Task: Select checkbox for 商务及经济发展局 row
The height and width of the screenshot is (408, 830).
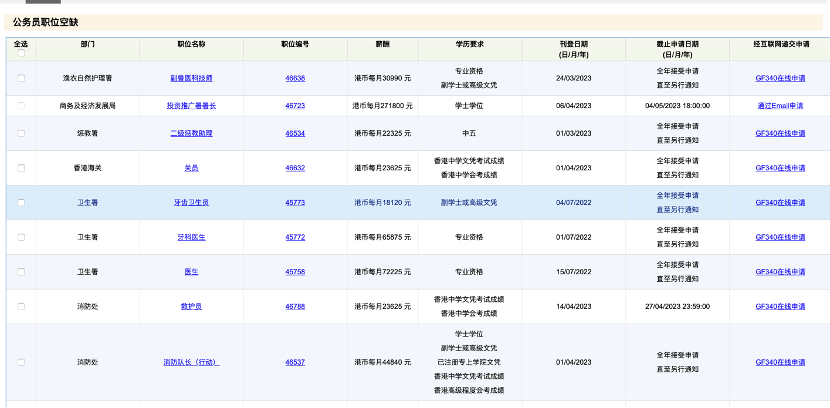Action: [21, 105]
